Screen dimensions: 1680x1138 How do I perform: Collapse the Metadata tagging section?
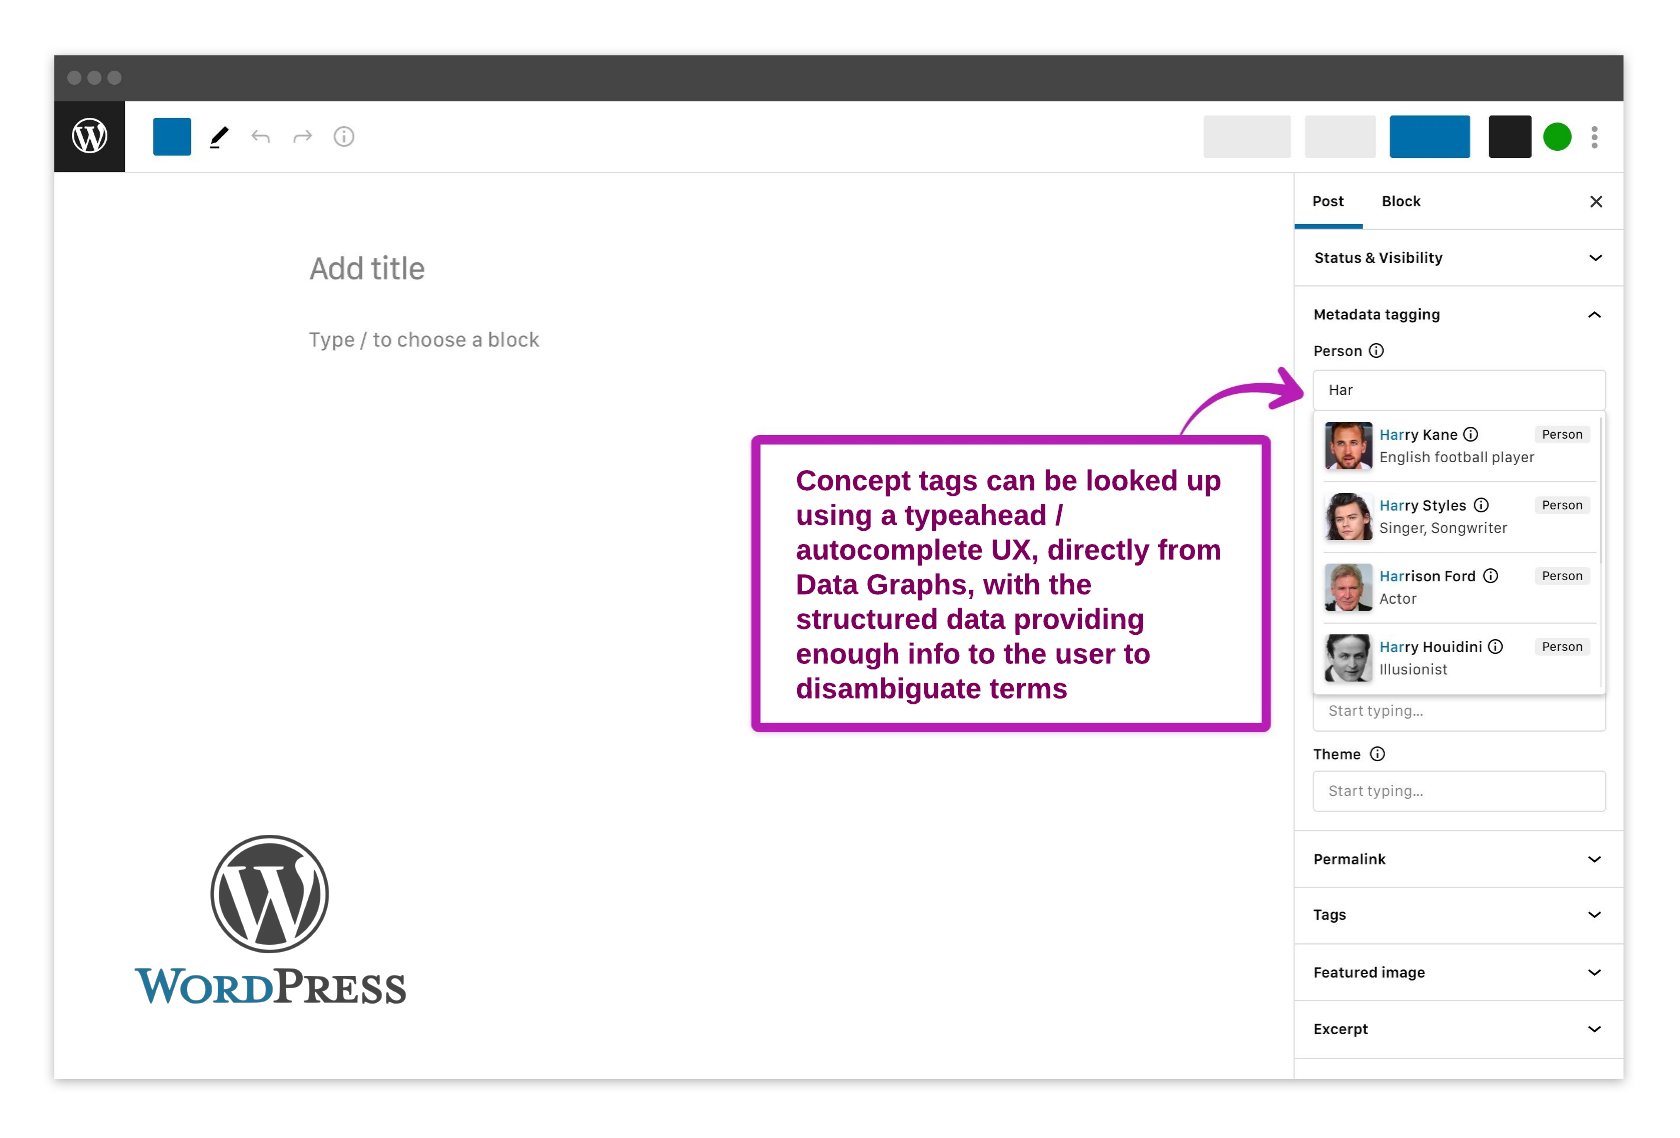pyautogui.click(x=1594, y=315)
